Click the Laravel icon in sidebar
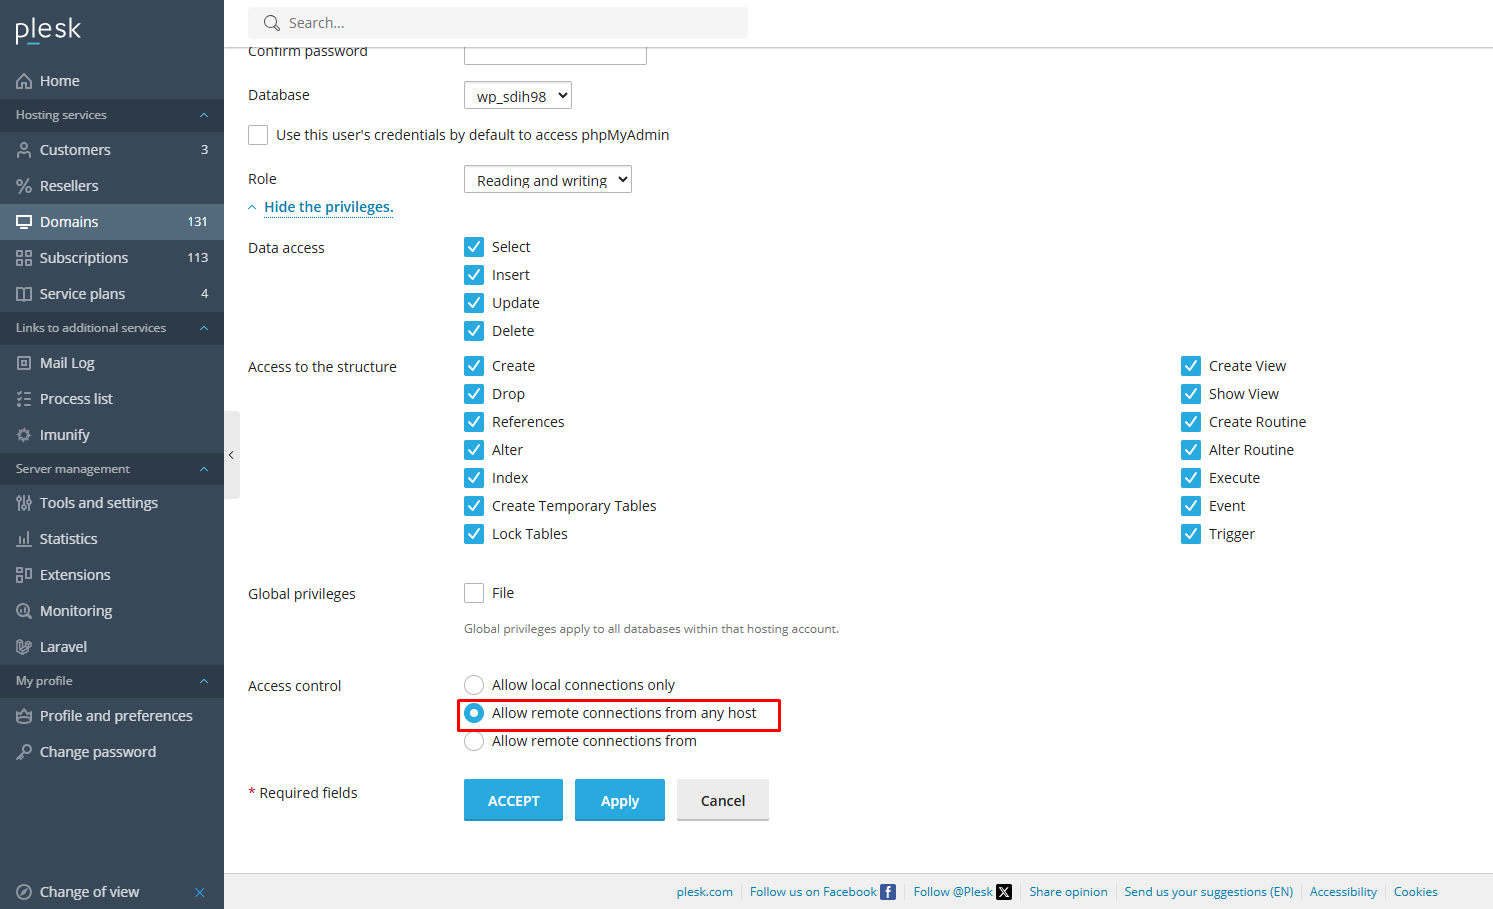Screen dimensions: 1493x909 24,647
